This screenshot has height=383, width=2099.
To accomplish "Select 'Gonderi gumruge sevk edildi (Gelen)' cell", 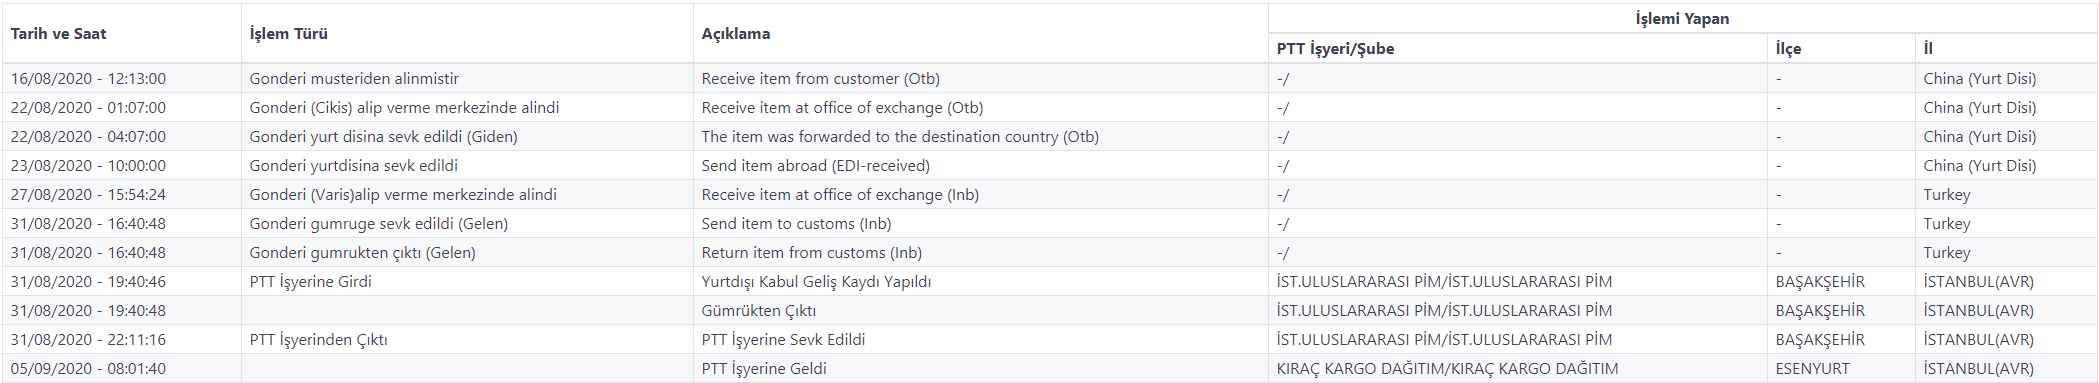I will (378, 224).
